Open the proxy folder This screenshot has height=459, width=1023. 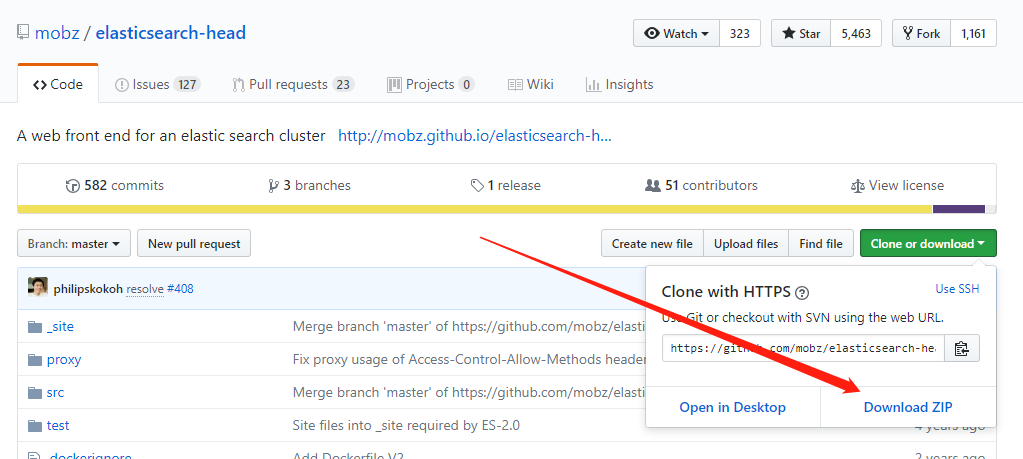coord(64,359)
